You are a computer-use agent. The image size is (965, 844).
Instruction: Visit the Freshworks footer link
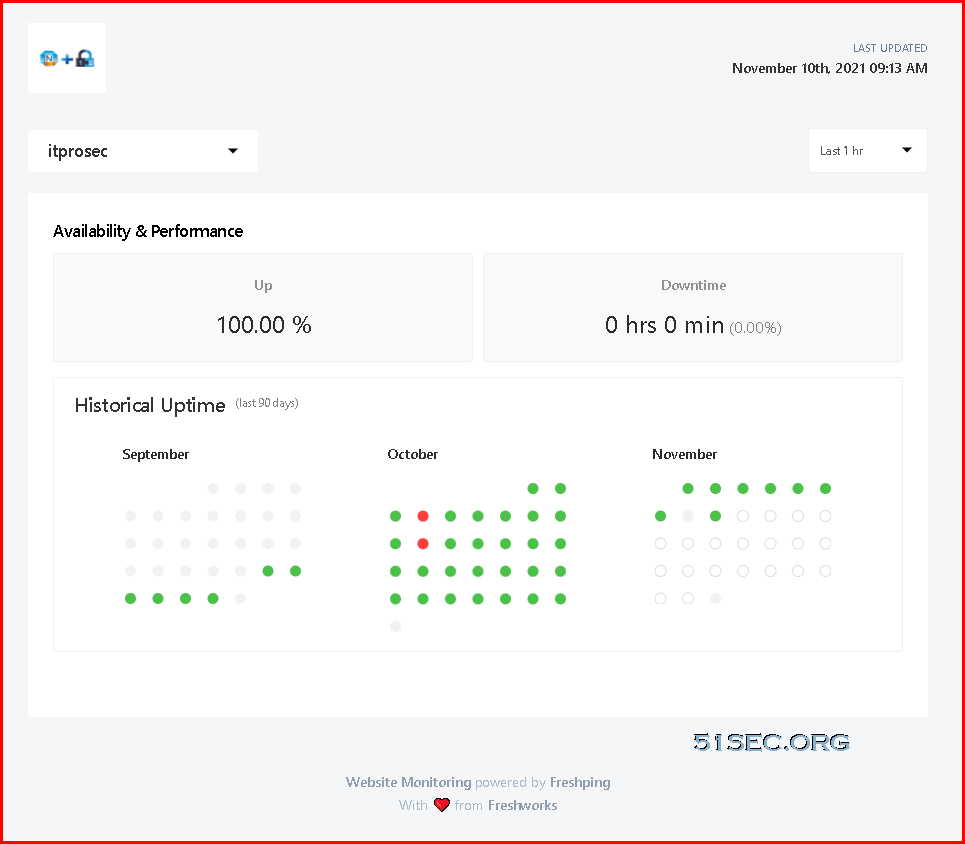point(523,805)
